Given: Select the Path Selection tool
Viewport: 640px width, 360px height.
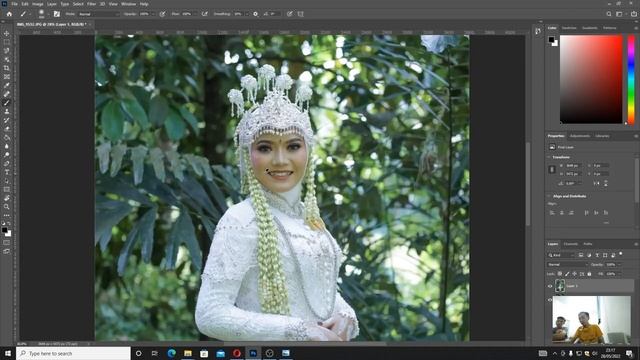Looking at the screenshot, I should click(7, 181).
